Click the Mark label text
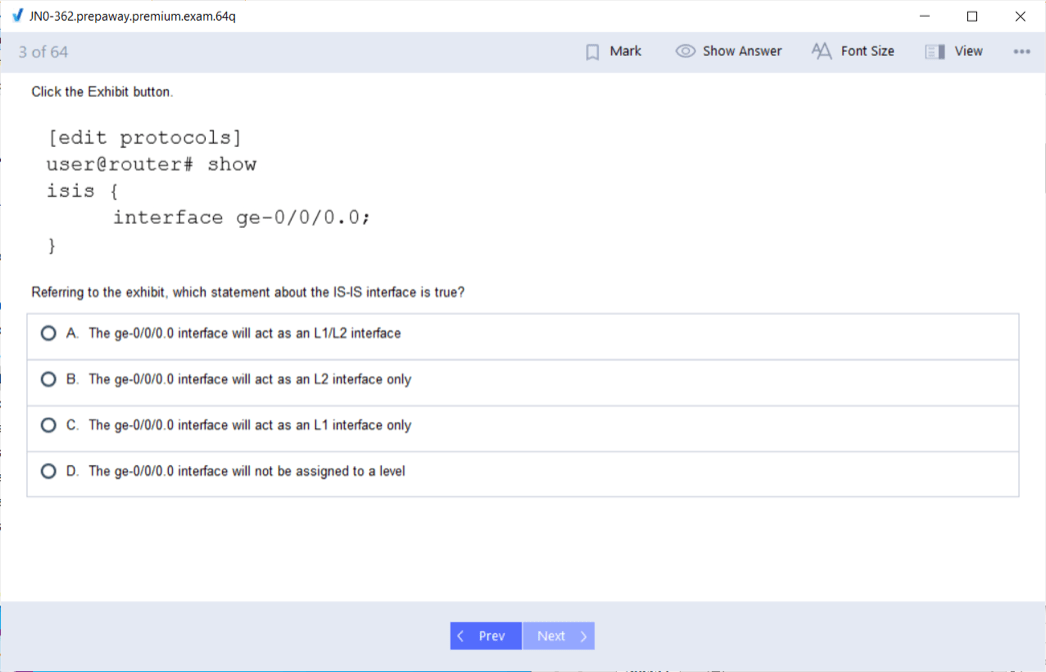The image size is (1046, 672). pos(625,51)
